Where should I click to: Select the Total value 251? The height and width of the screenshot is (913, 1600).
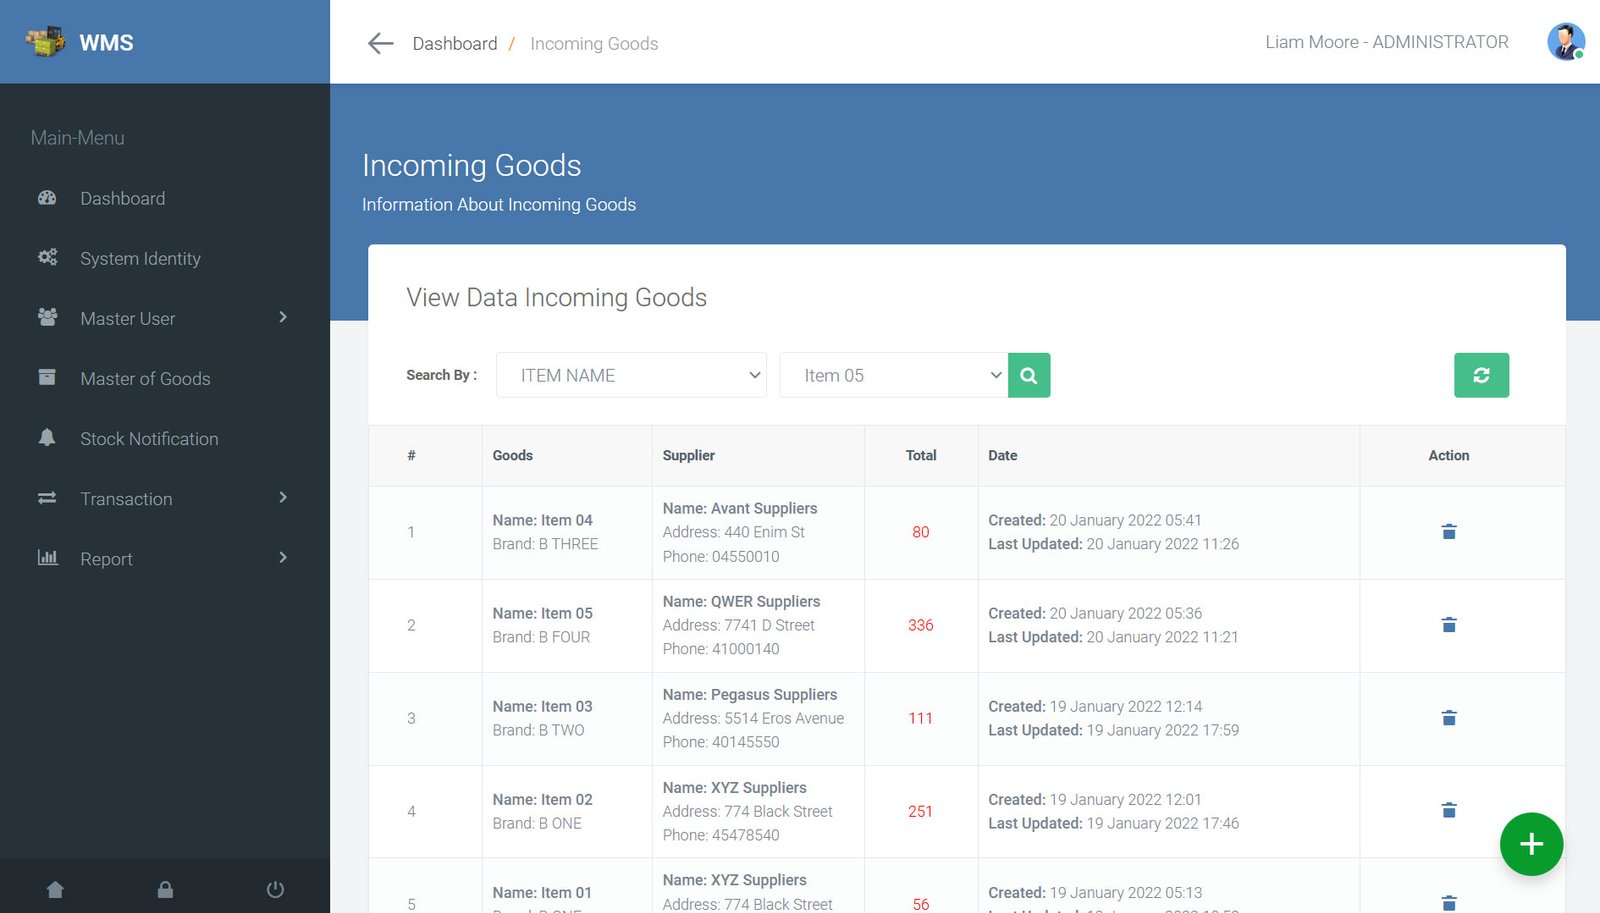click(920, 811)
